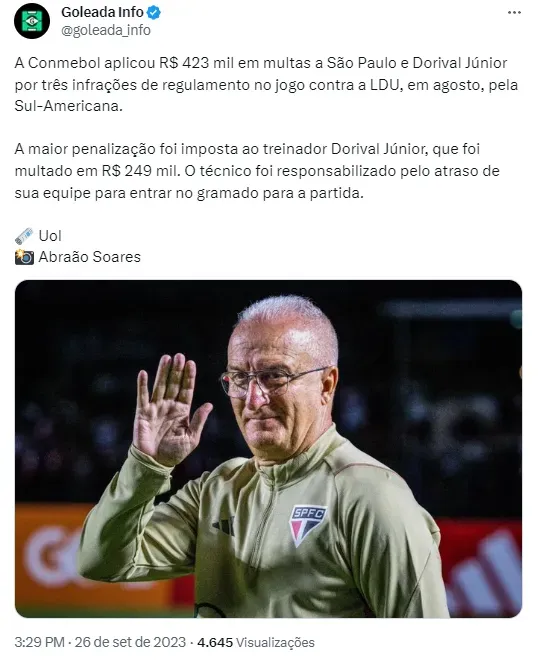538x663 pixels.
Task: Select the Abraão Soares photo credit
Action: (x=90, y=257)
